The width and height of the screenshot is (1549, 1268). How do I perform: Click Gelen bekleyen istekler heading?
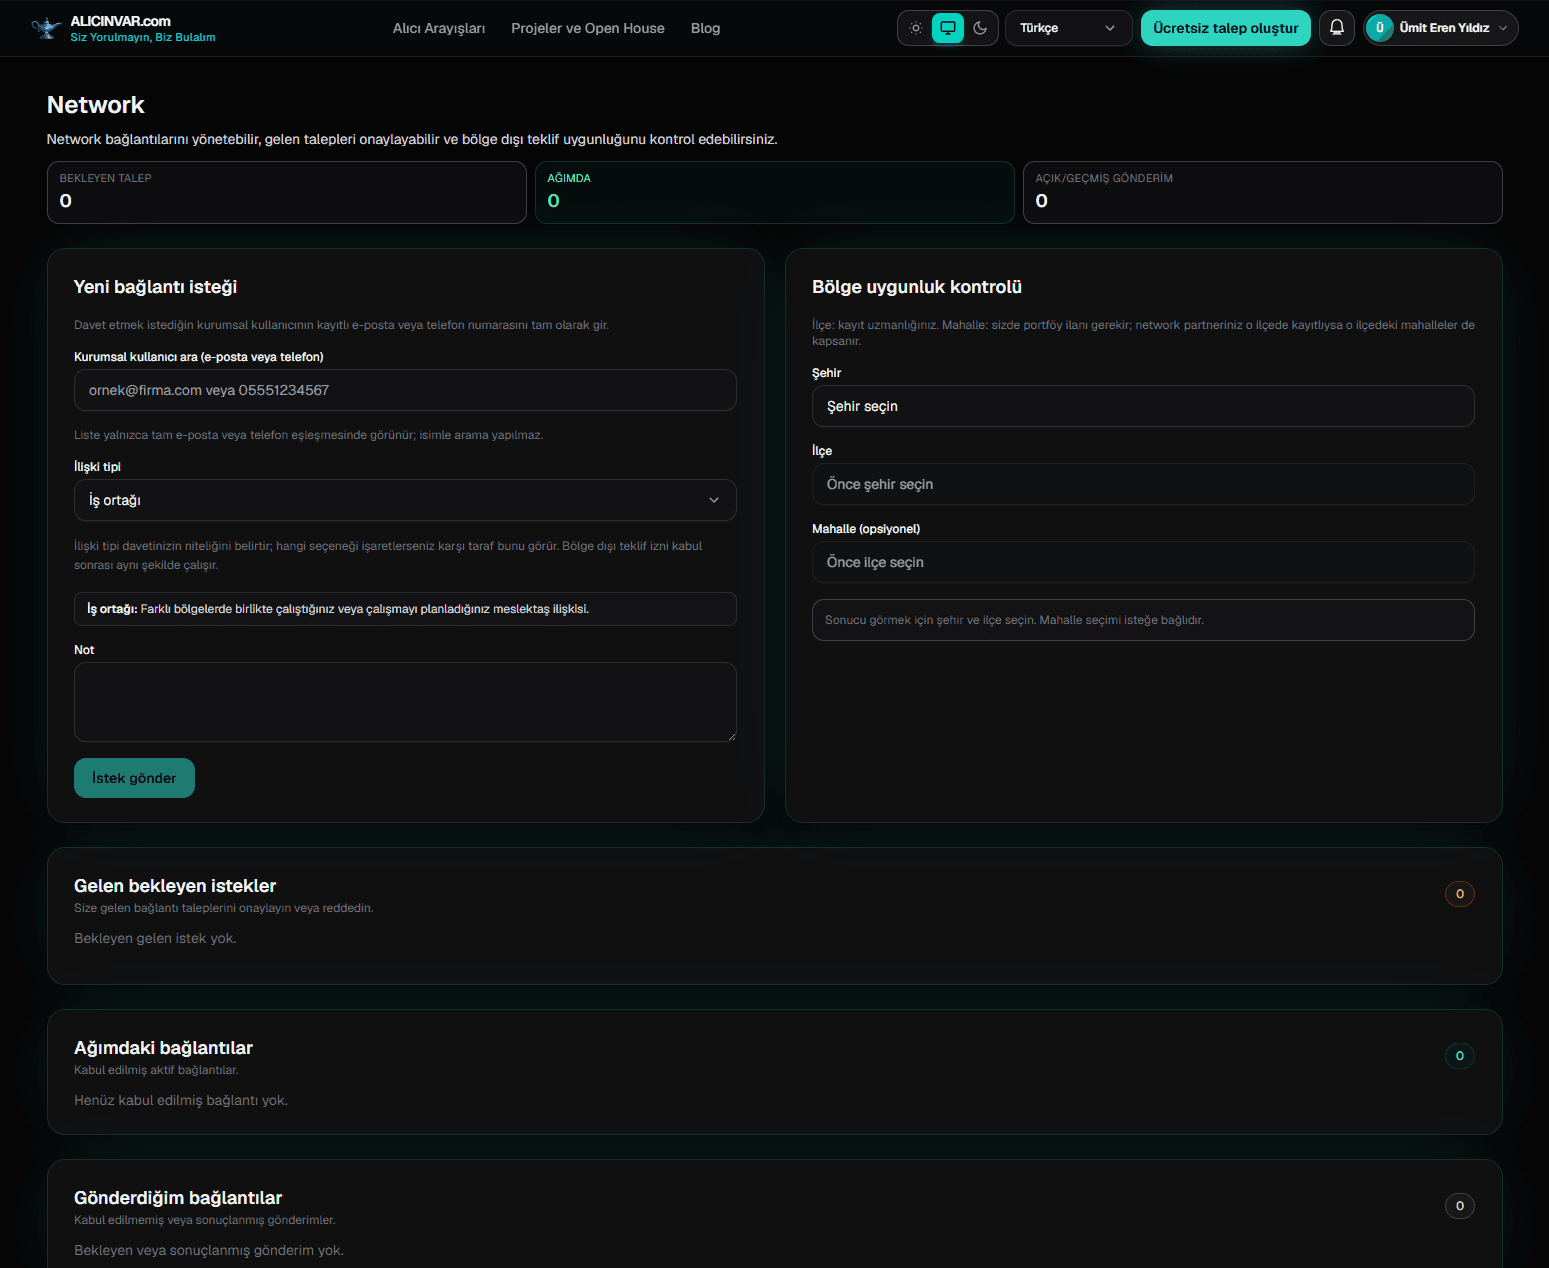(175, 886)
